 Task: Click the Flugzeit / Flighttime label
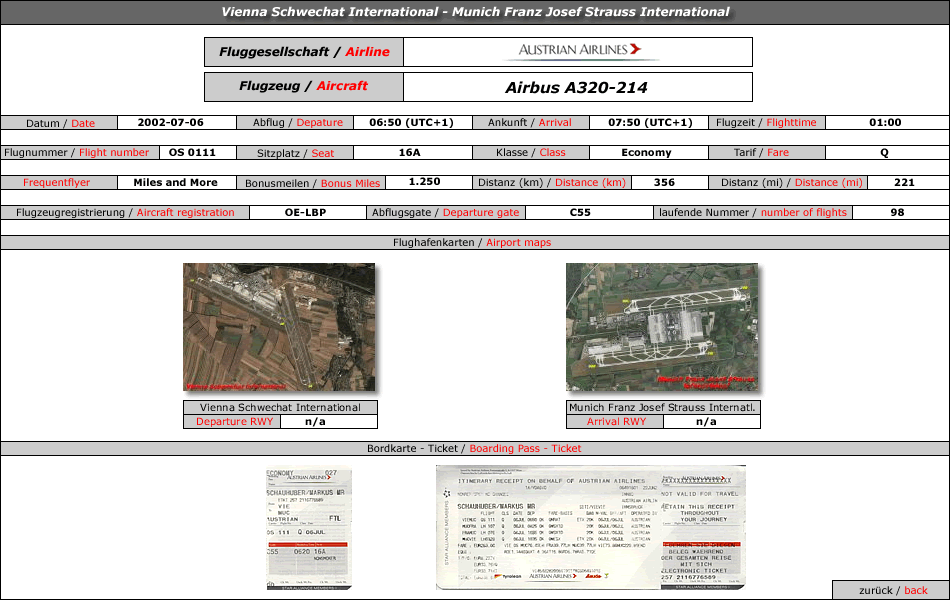tap(766, 122)
